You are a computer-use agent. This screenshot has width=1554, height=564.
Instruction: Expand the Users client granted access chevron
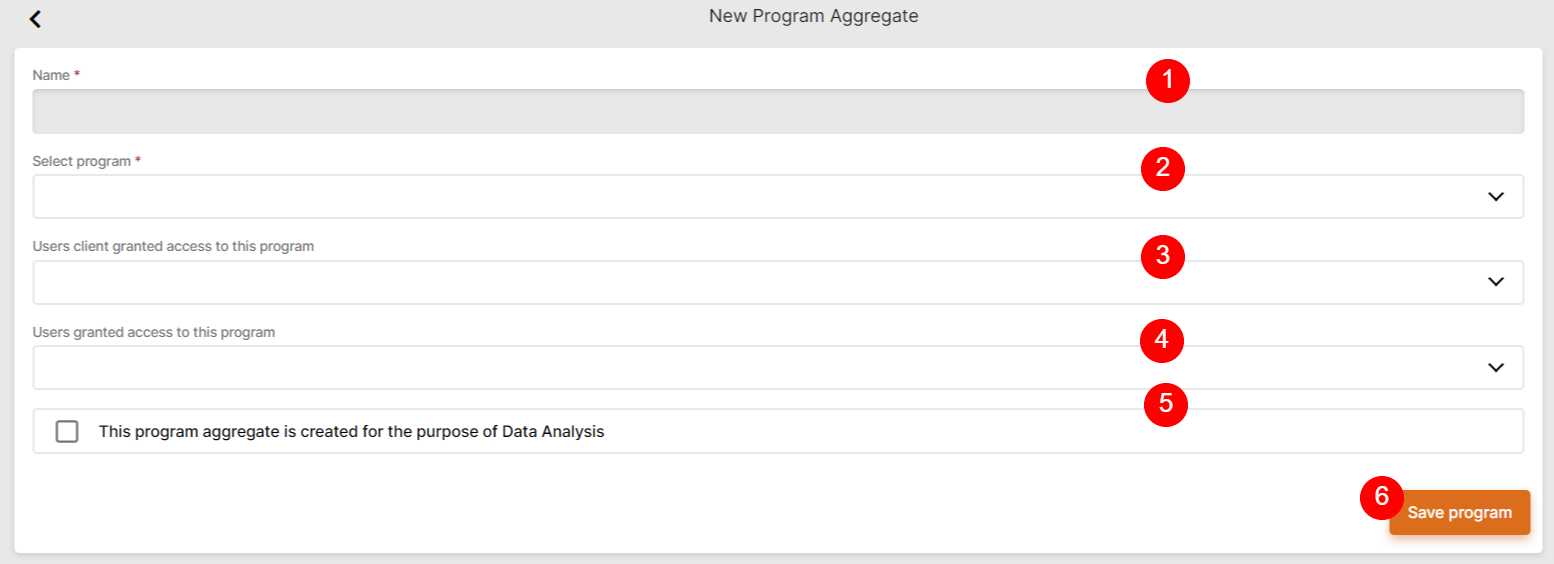click(x=1496, y=283)
